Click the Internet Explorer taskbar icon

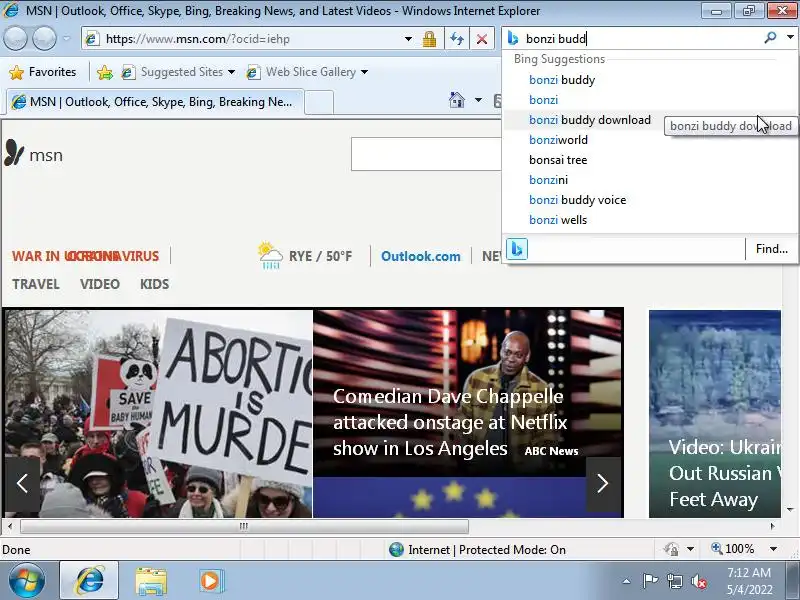click(x=89, y=581)
